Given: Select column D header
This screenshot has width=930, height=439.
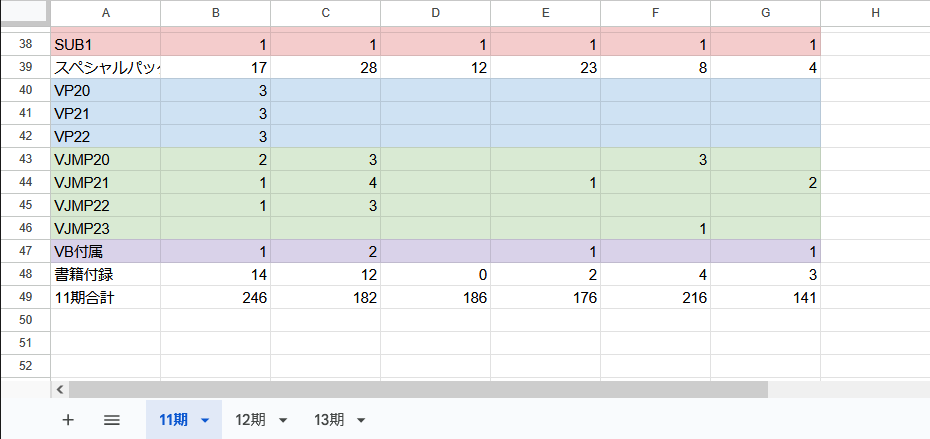Looking at the screenshot, I should click(x=435, y=13).
